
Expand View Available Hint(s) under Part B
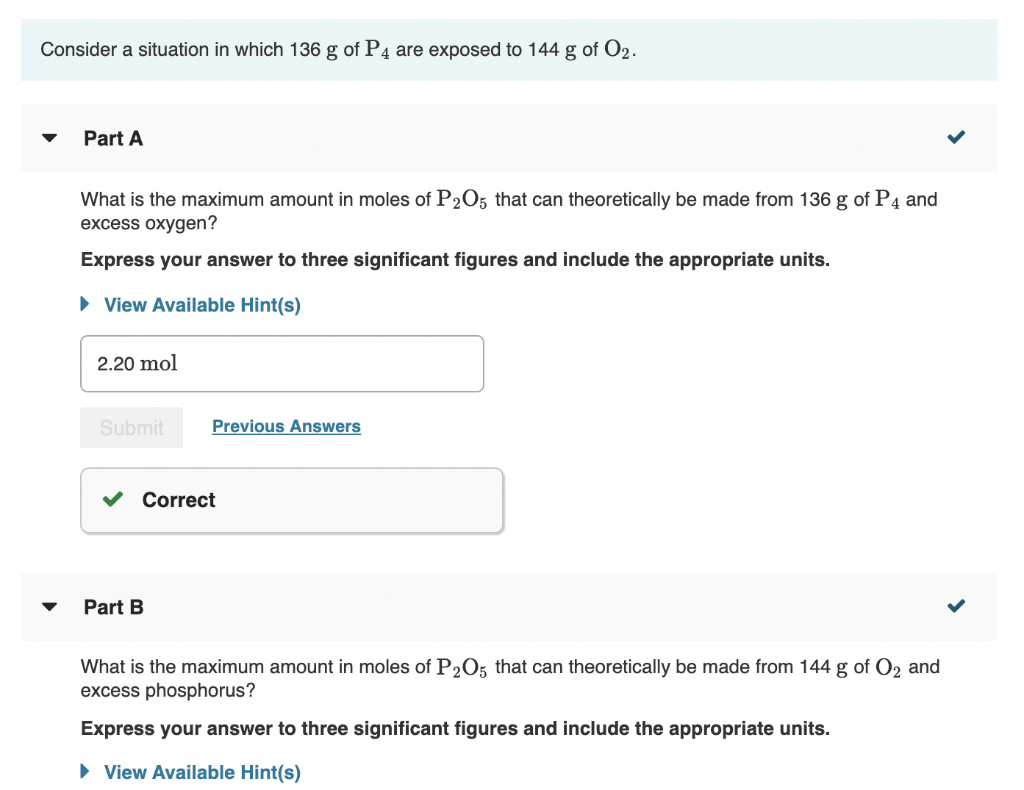click(x=202, y=772)
